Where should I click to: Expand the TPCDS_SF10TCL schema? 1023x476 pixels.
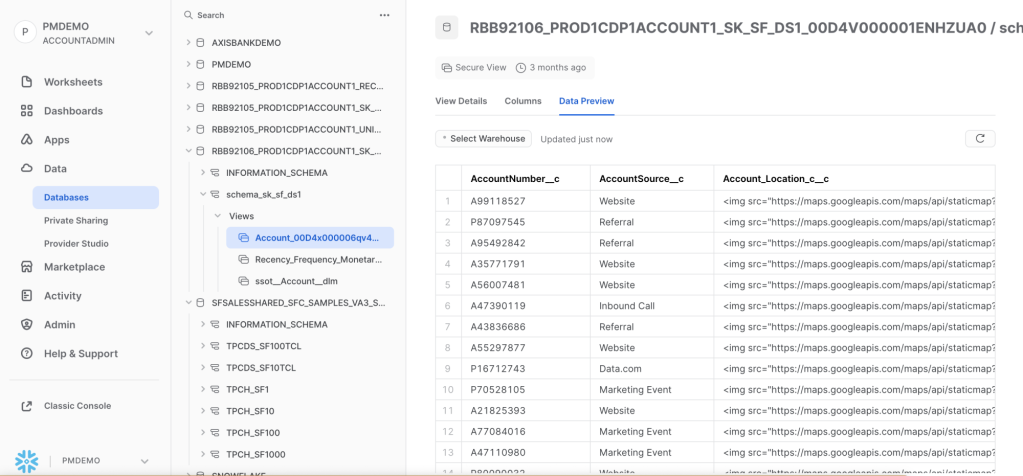click(203, 368)
